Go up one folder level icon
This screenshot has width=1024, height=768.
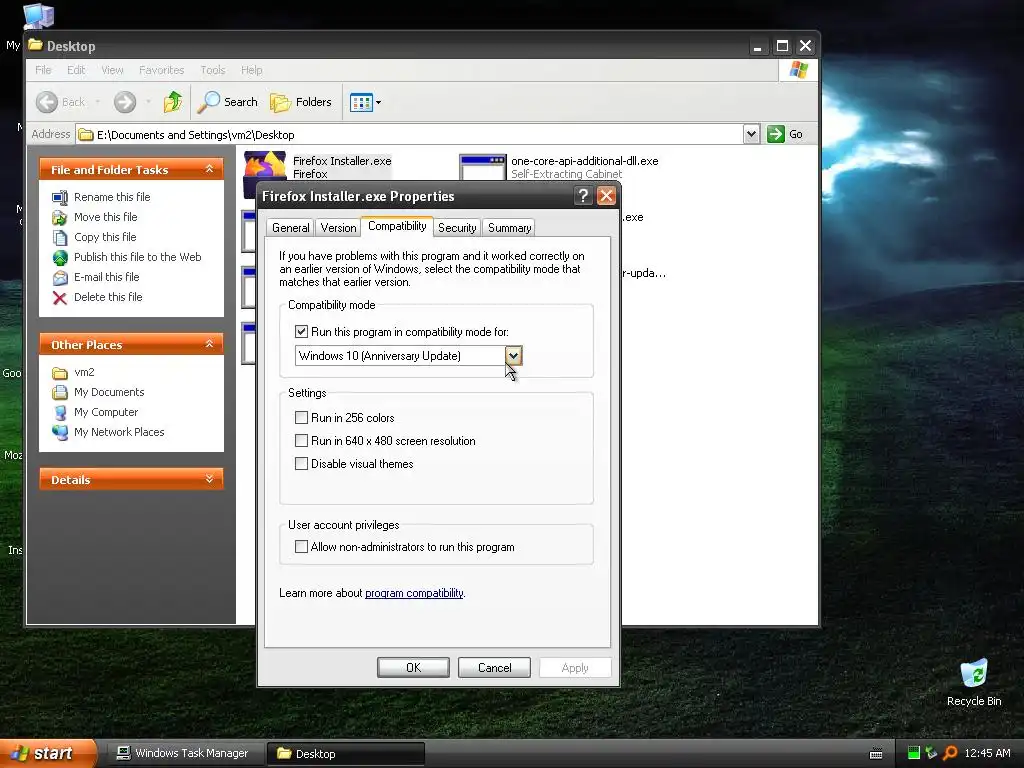click(x=173, y=102)
